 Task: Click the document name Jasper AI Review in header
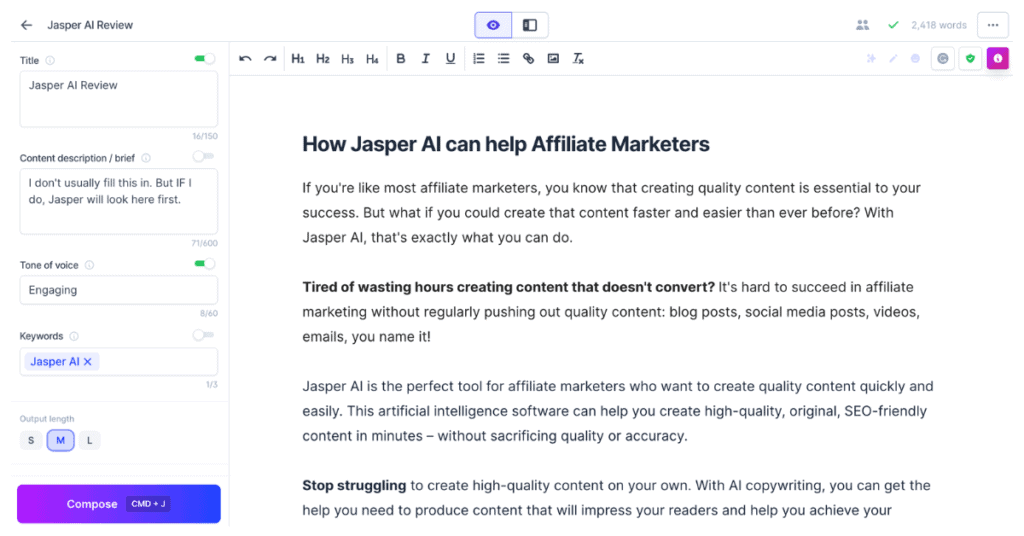click(90, 25)
